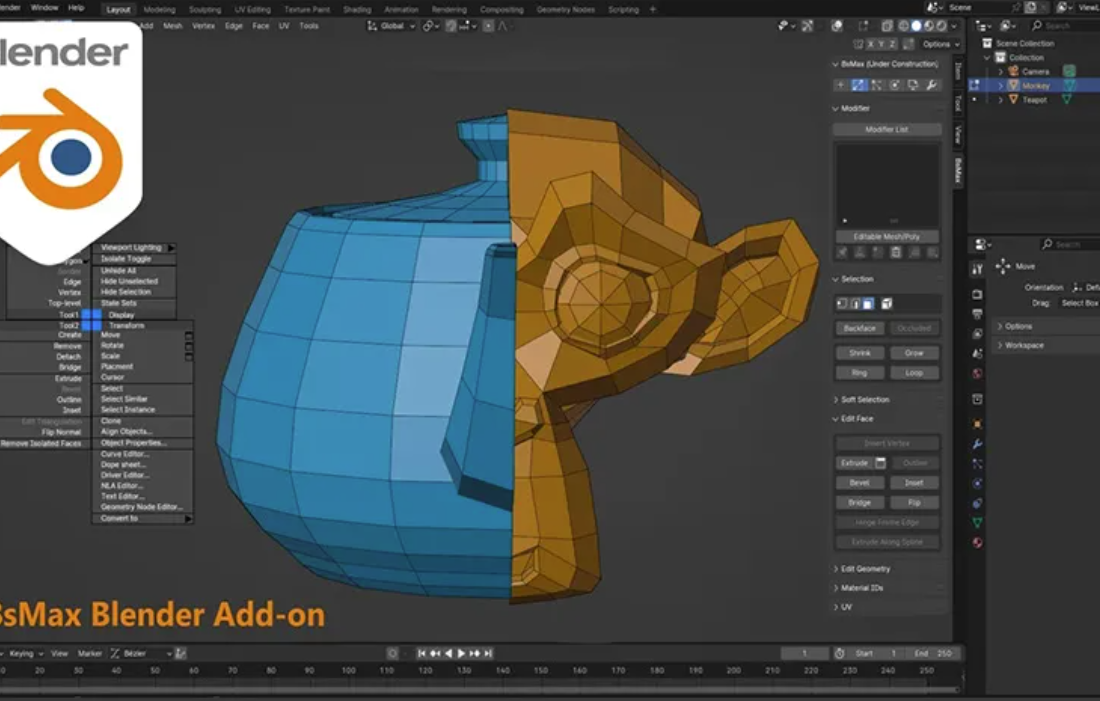
Task: Collapse the Edit Face section
Action: [836, 419]
